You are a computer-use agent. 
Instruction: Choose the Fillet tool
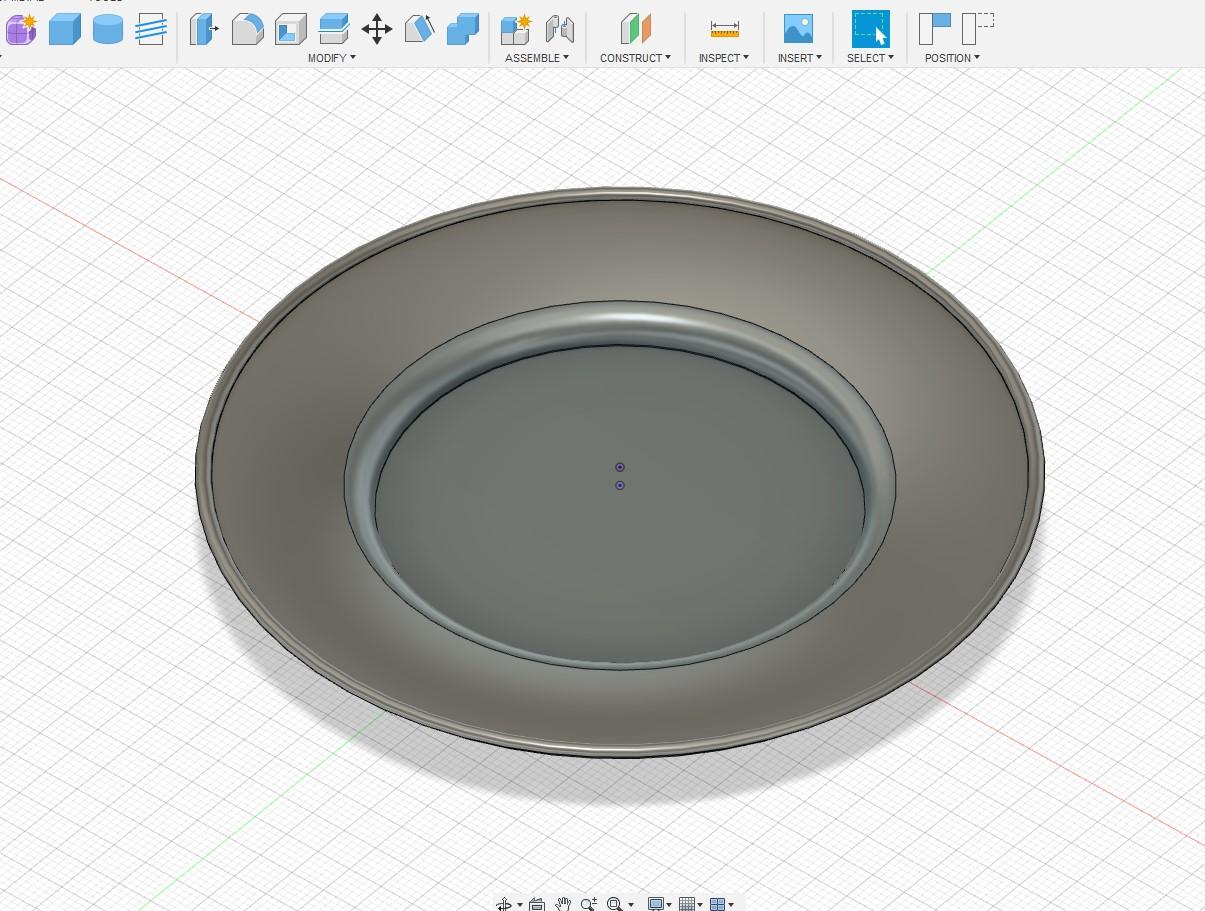pyautogui.click(x=247, y=29)
